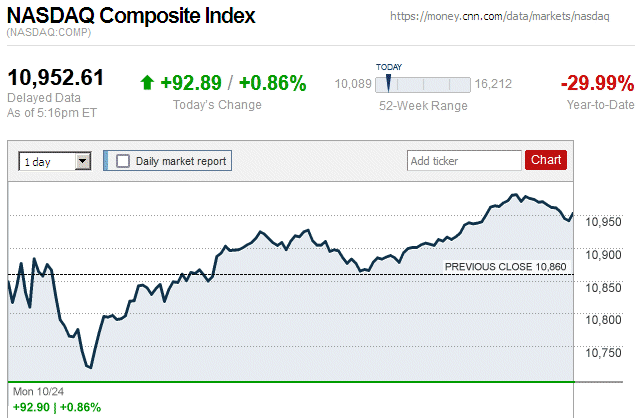
Task: Click the 52-week low value 10,089
Action: (353, 84)
